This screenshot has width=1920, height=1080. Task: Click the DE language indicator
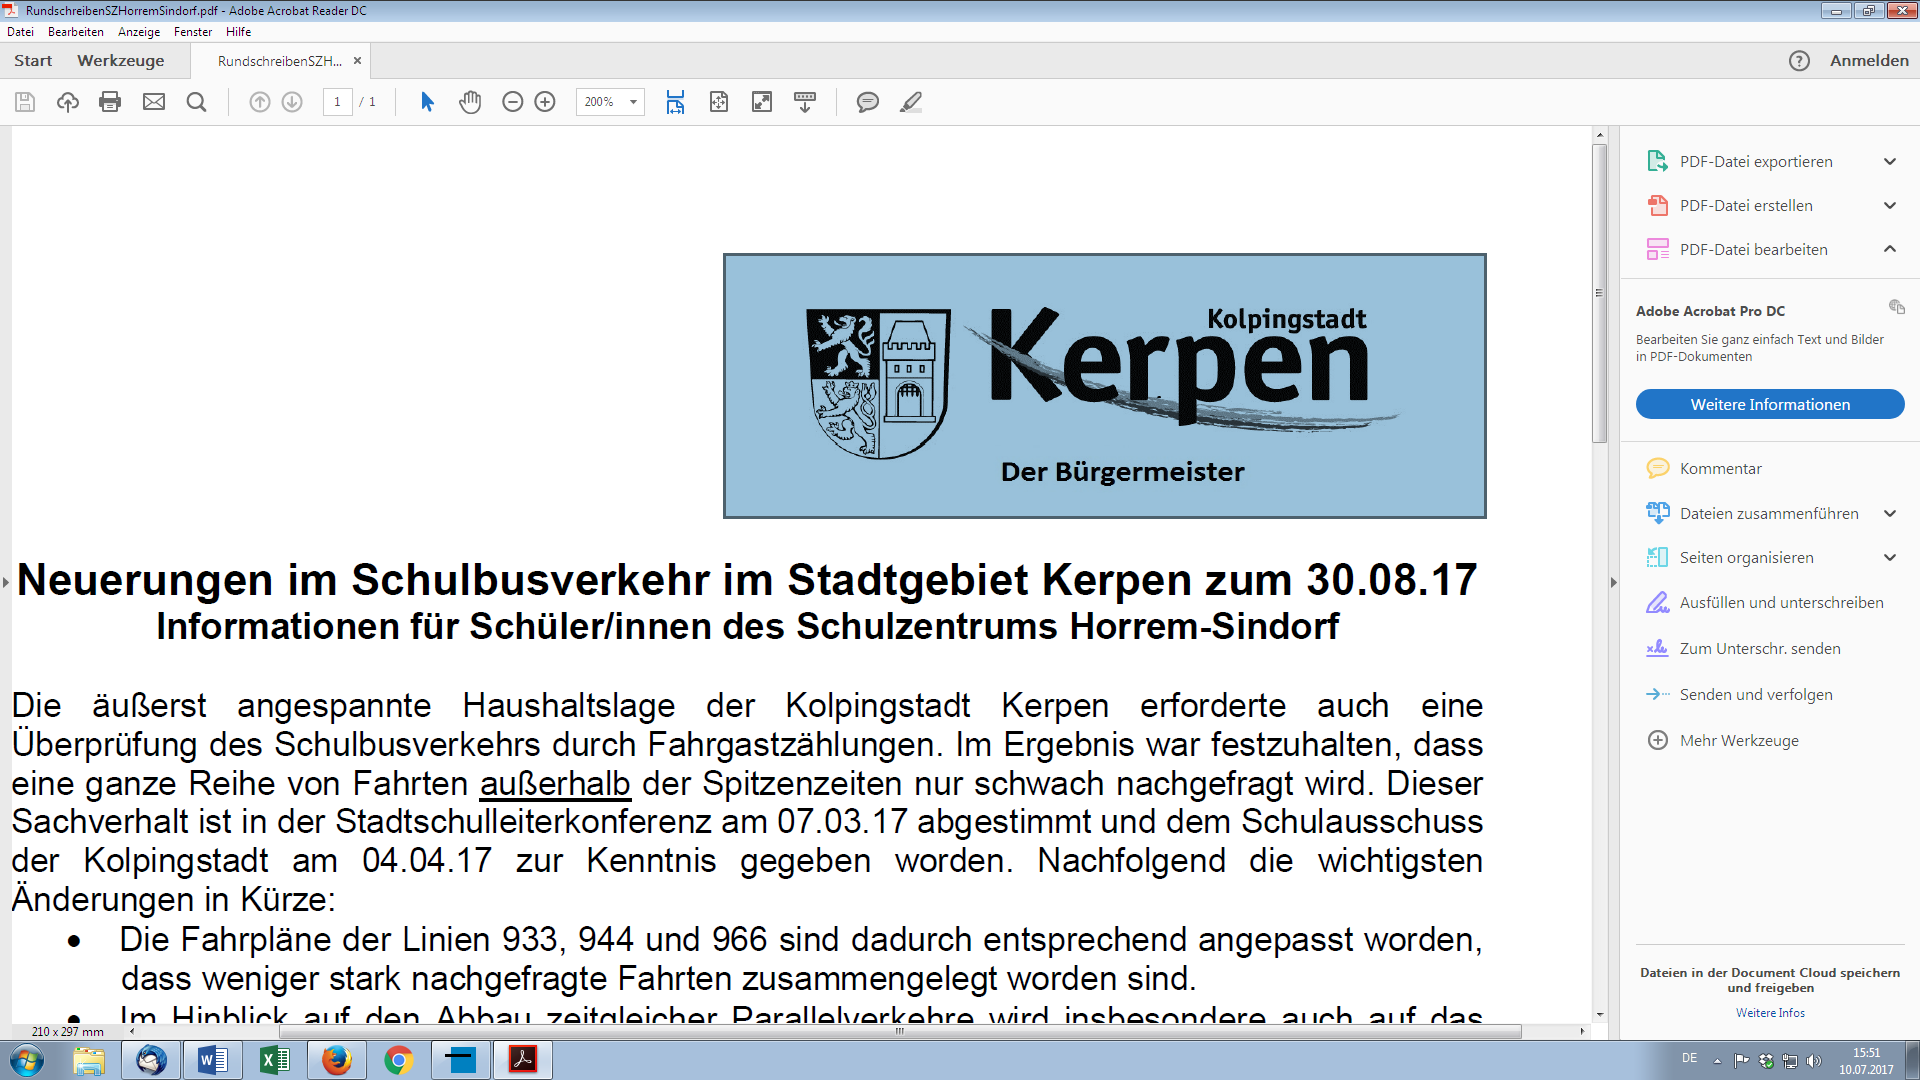tap(1689, 1058)
